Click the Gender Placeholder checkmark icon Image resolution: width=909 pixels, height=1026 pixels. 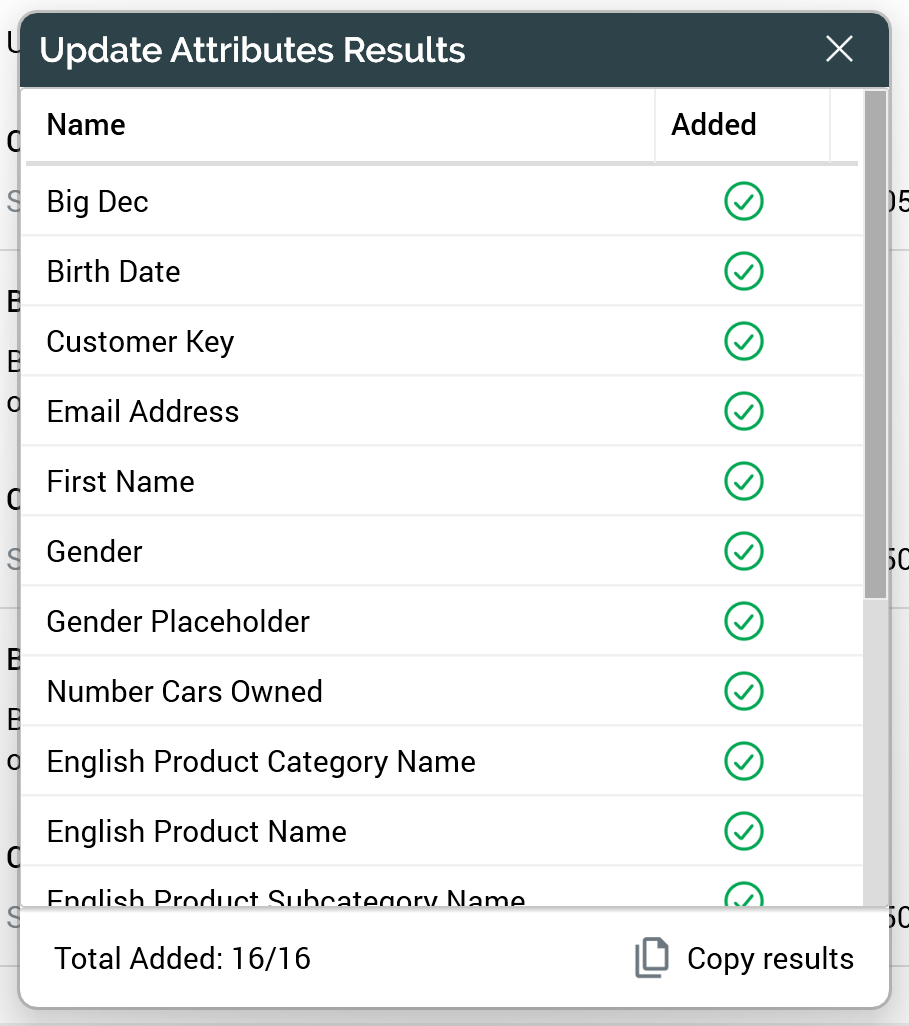(x=743, y=621)
